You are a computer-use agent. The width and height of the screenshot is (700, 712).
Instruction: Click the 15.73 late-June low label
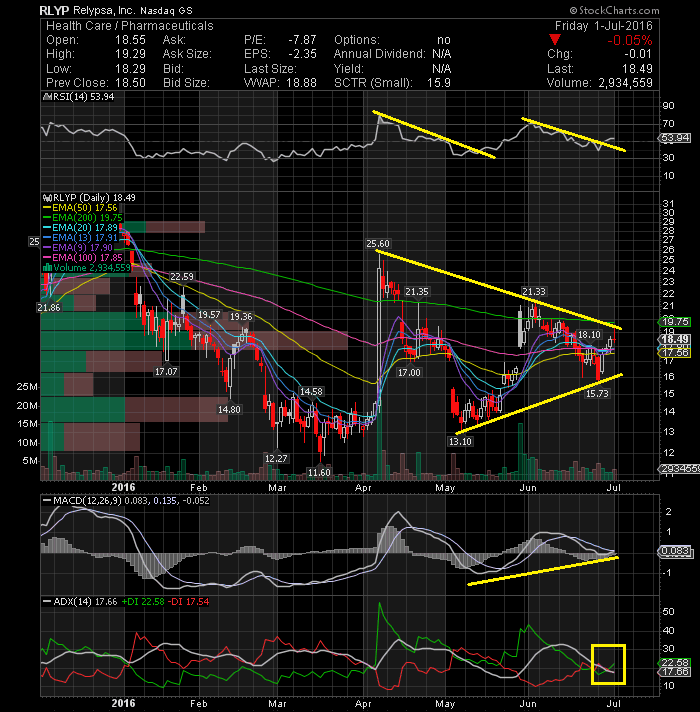597,394
